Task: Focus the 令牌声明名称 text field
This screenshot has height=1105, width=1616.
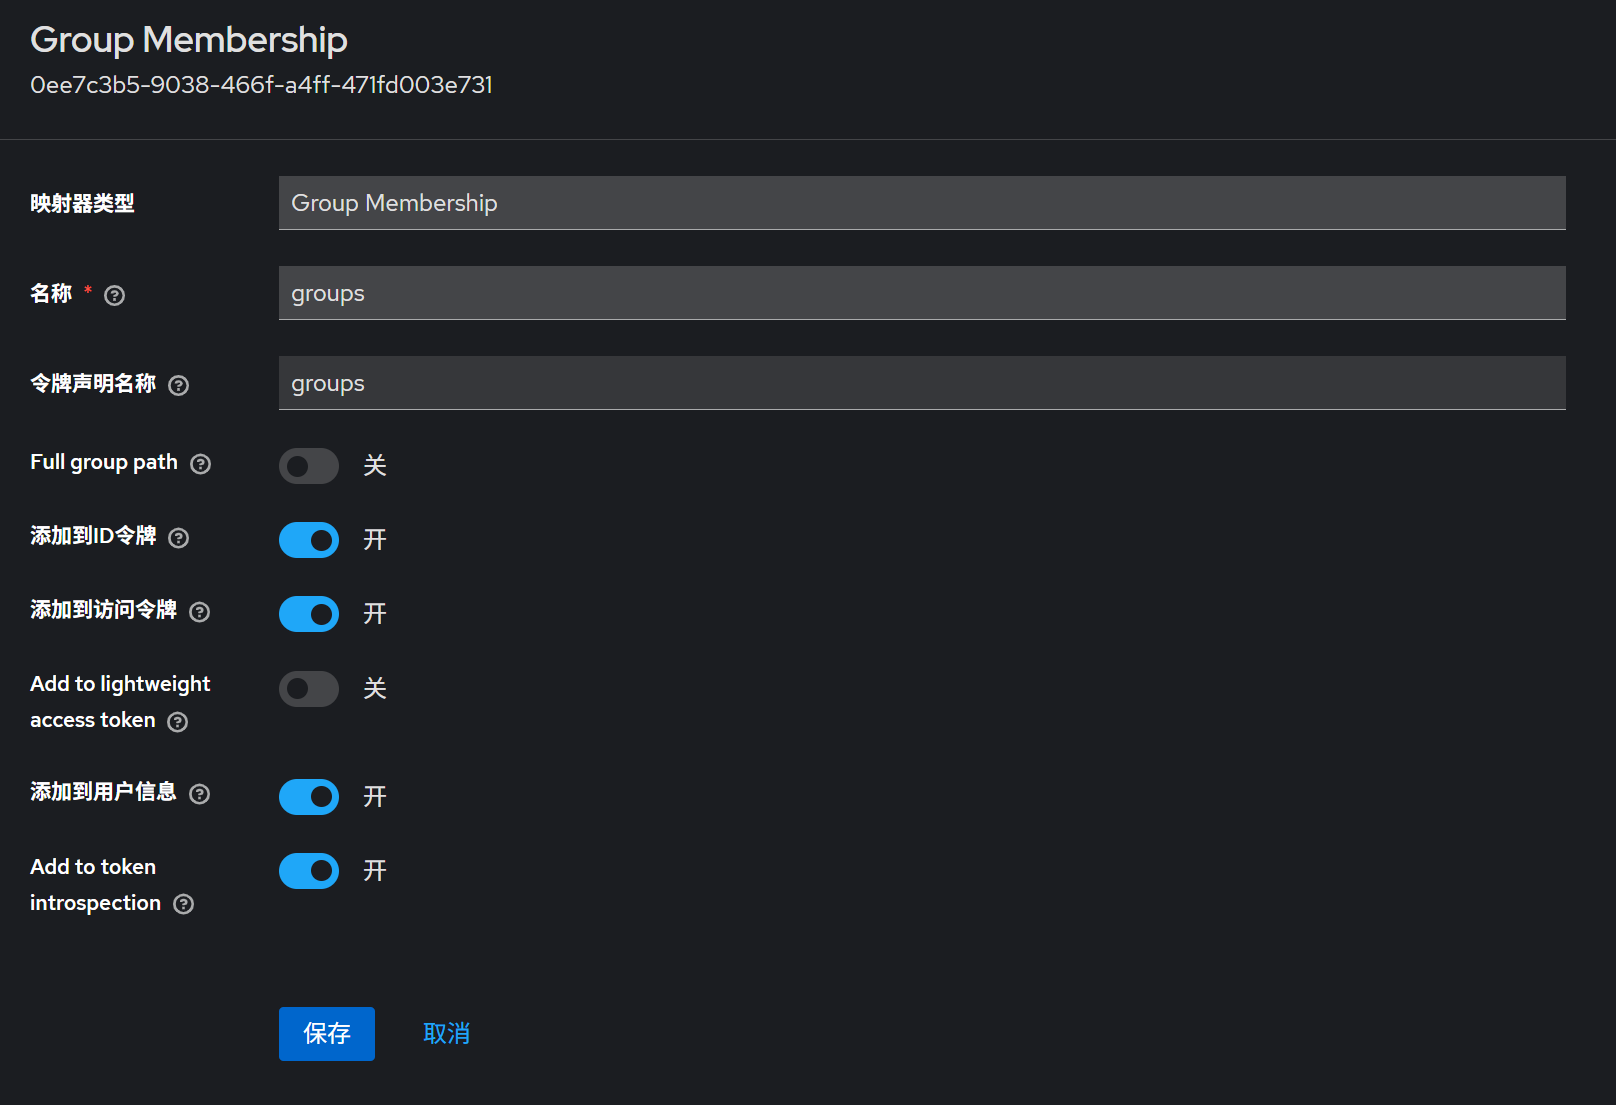Action: click(x=921, y=383)
